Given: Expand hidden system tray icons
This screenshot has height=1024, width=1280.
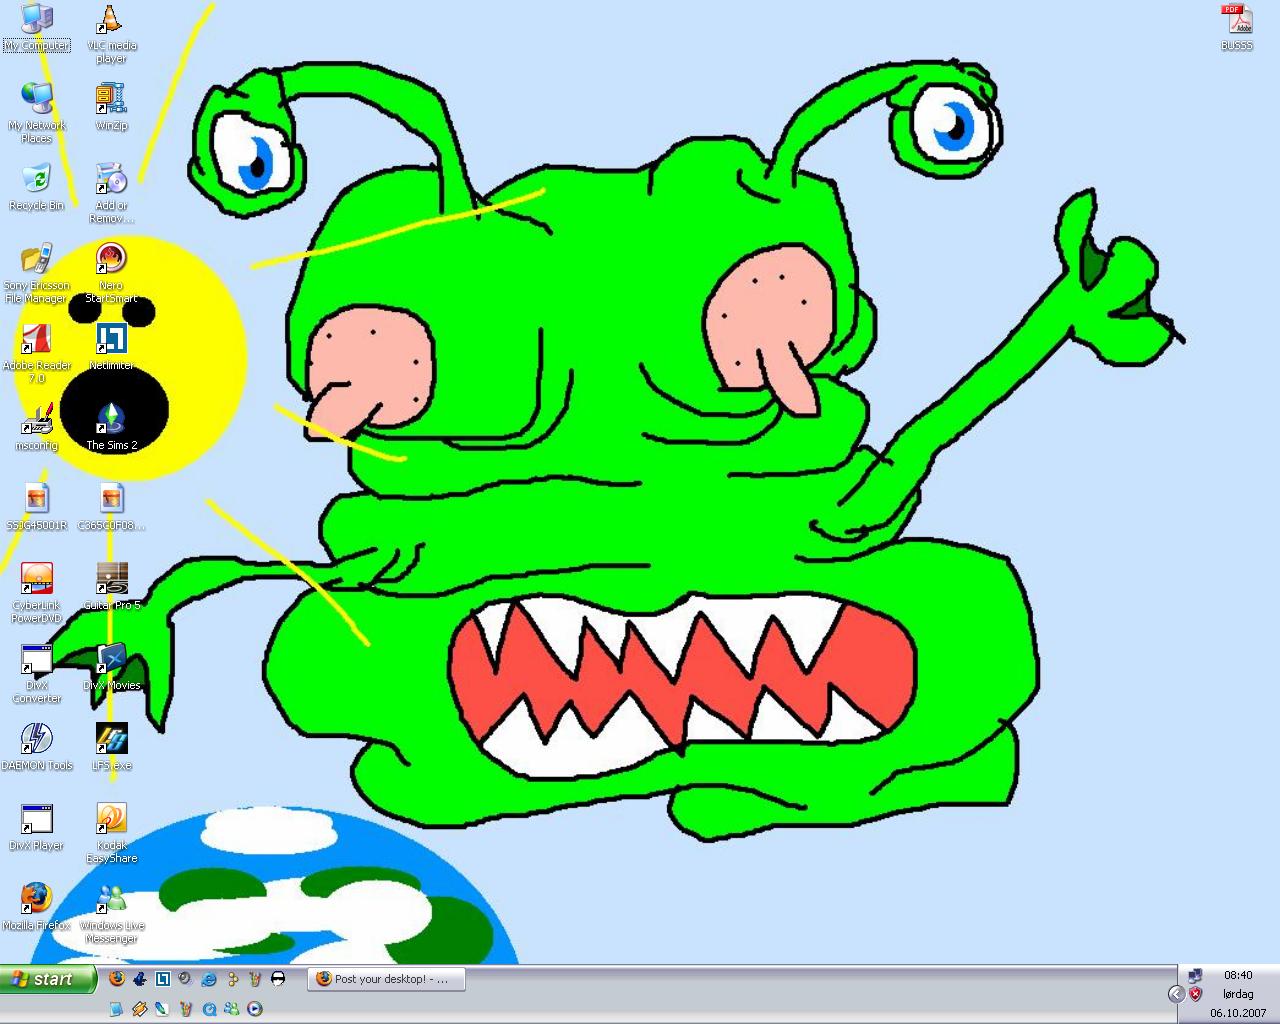Looking at the screenshot, I should point(1176,994).
